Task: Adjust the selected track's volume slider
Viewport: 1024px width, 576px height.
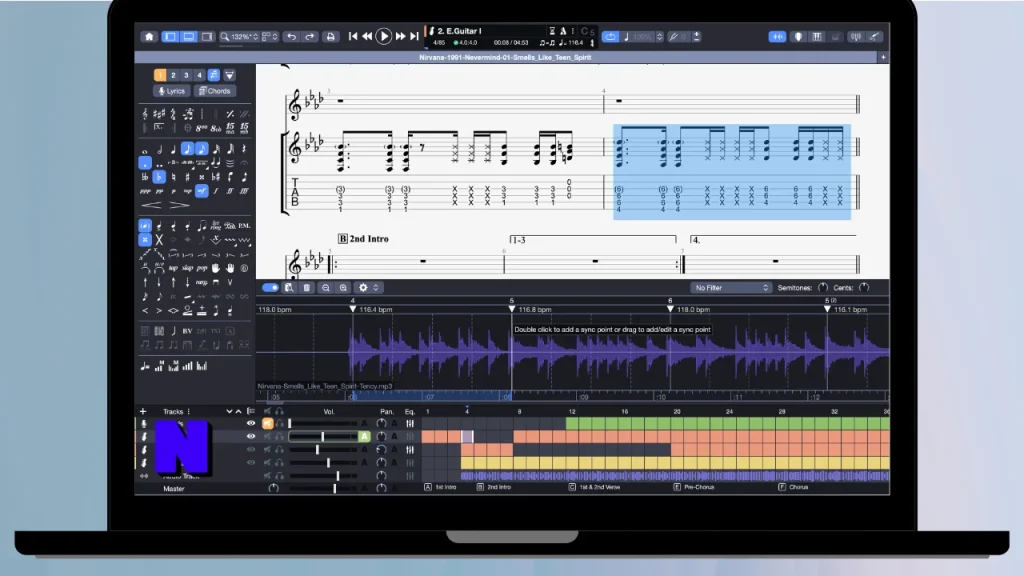Action: (323, 436)
